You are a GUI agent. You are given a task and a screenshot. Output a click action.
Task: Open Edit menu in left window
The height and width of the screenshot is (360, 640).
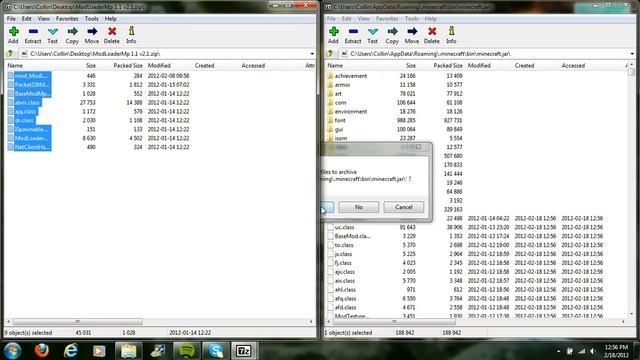(27, 19)
